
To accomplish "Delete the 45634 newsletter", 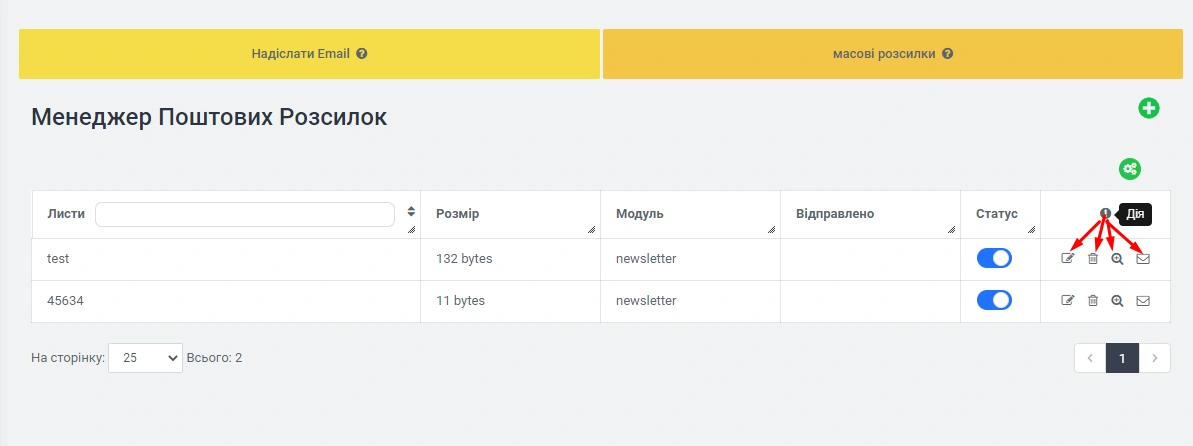I will point(1093,300).
